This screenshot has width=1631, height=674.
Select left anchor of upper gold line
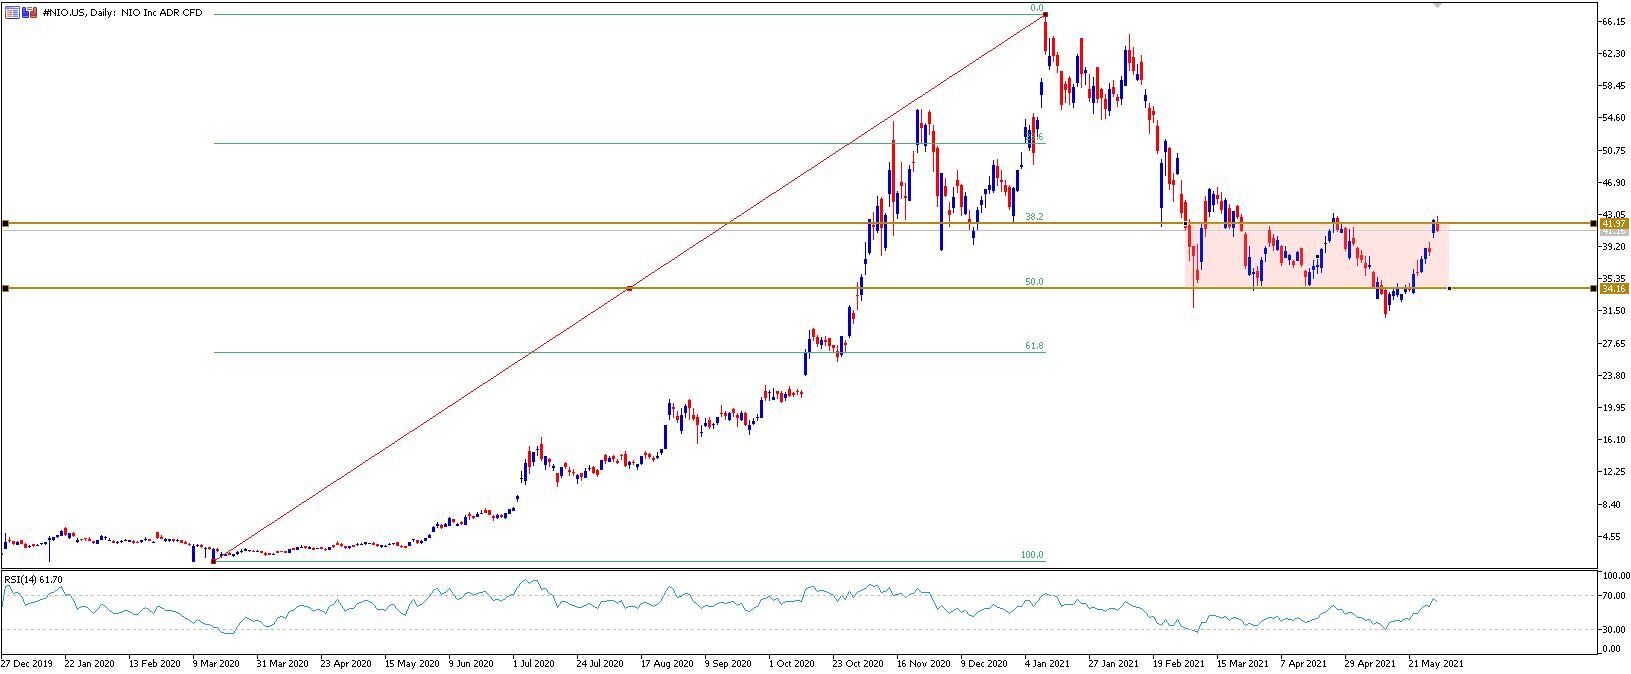point(5,223)
